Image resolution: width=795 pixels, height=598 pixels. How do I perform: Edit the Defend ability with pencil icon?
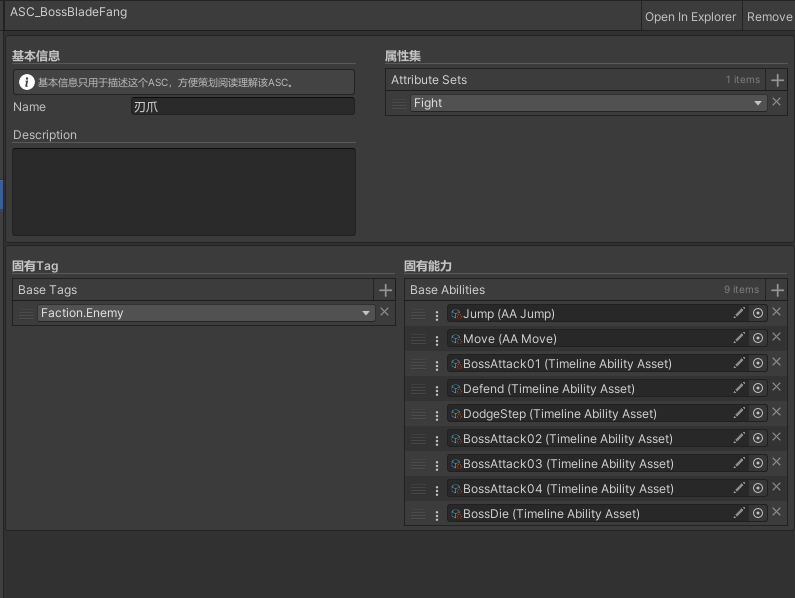739,388
